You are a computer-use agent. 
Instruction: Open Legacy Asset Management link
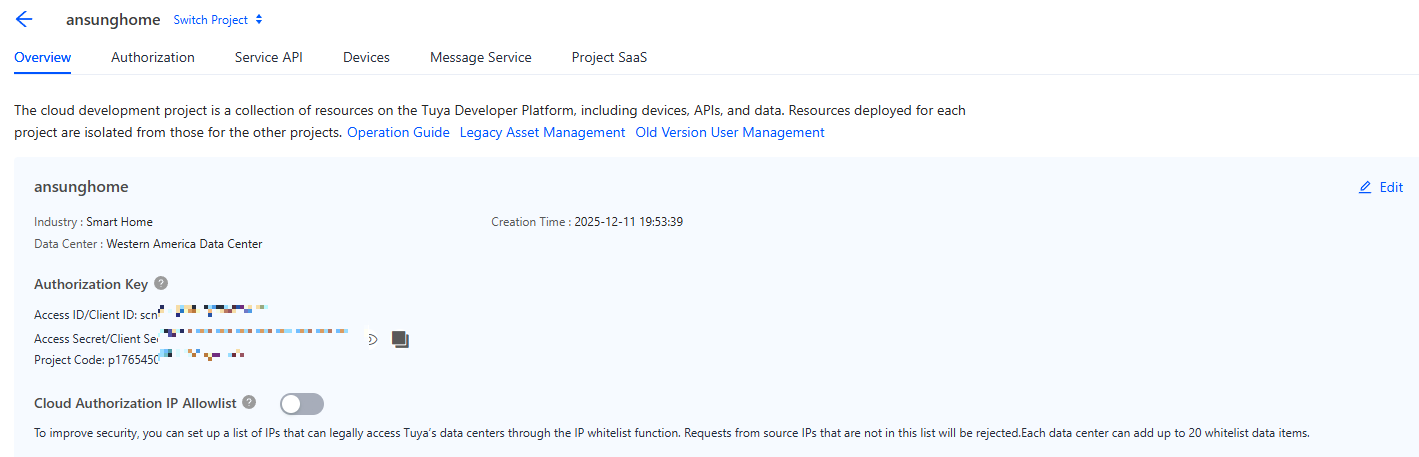542,132
